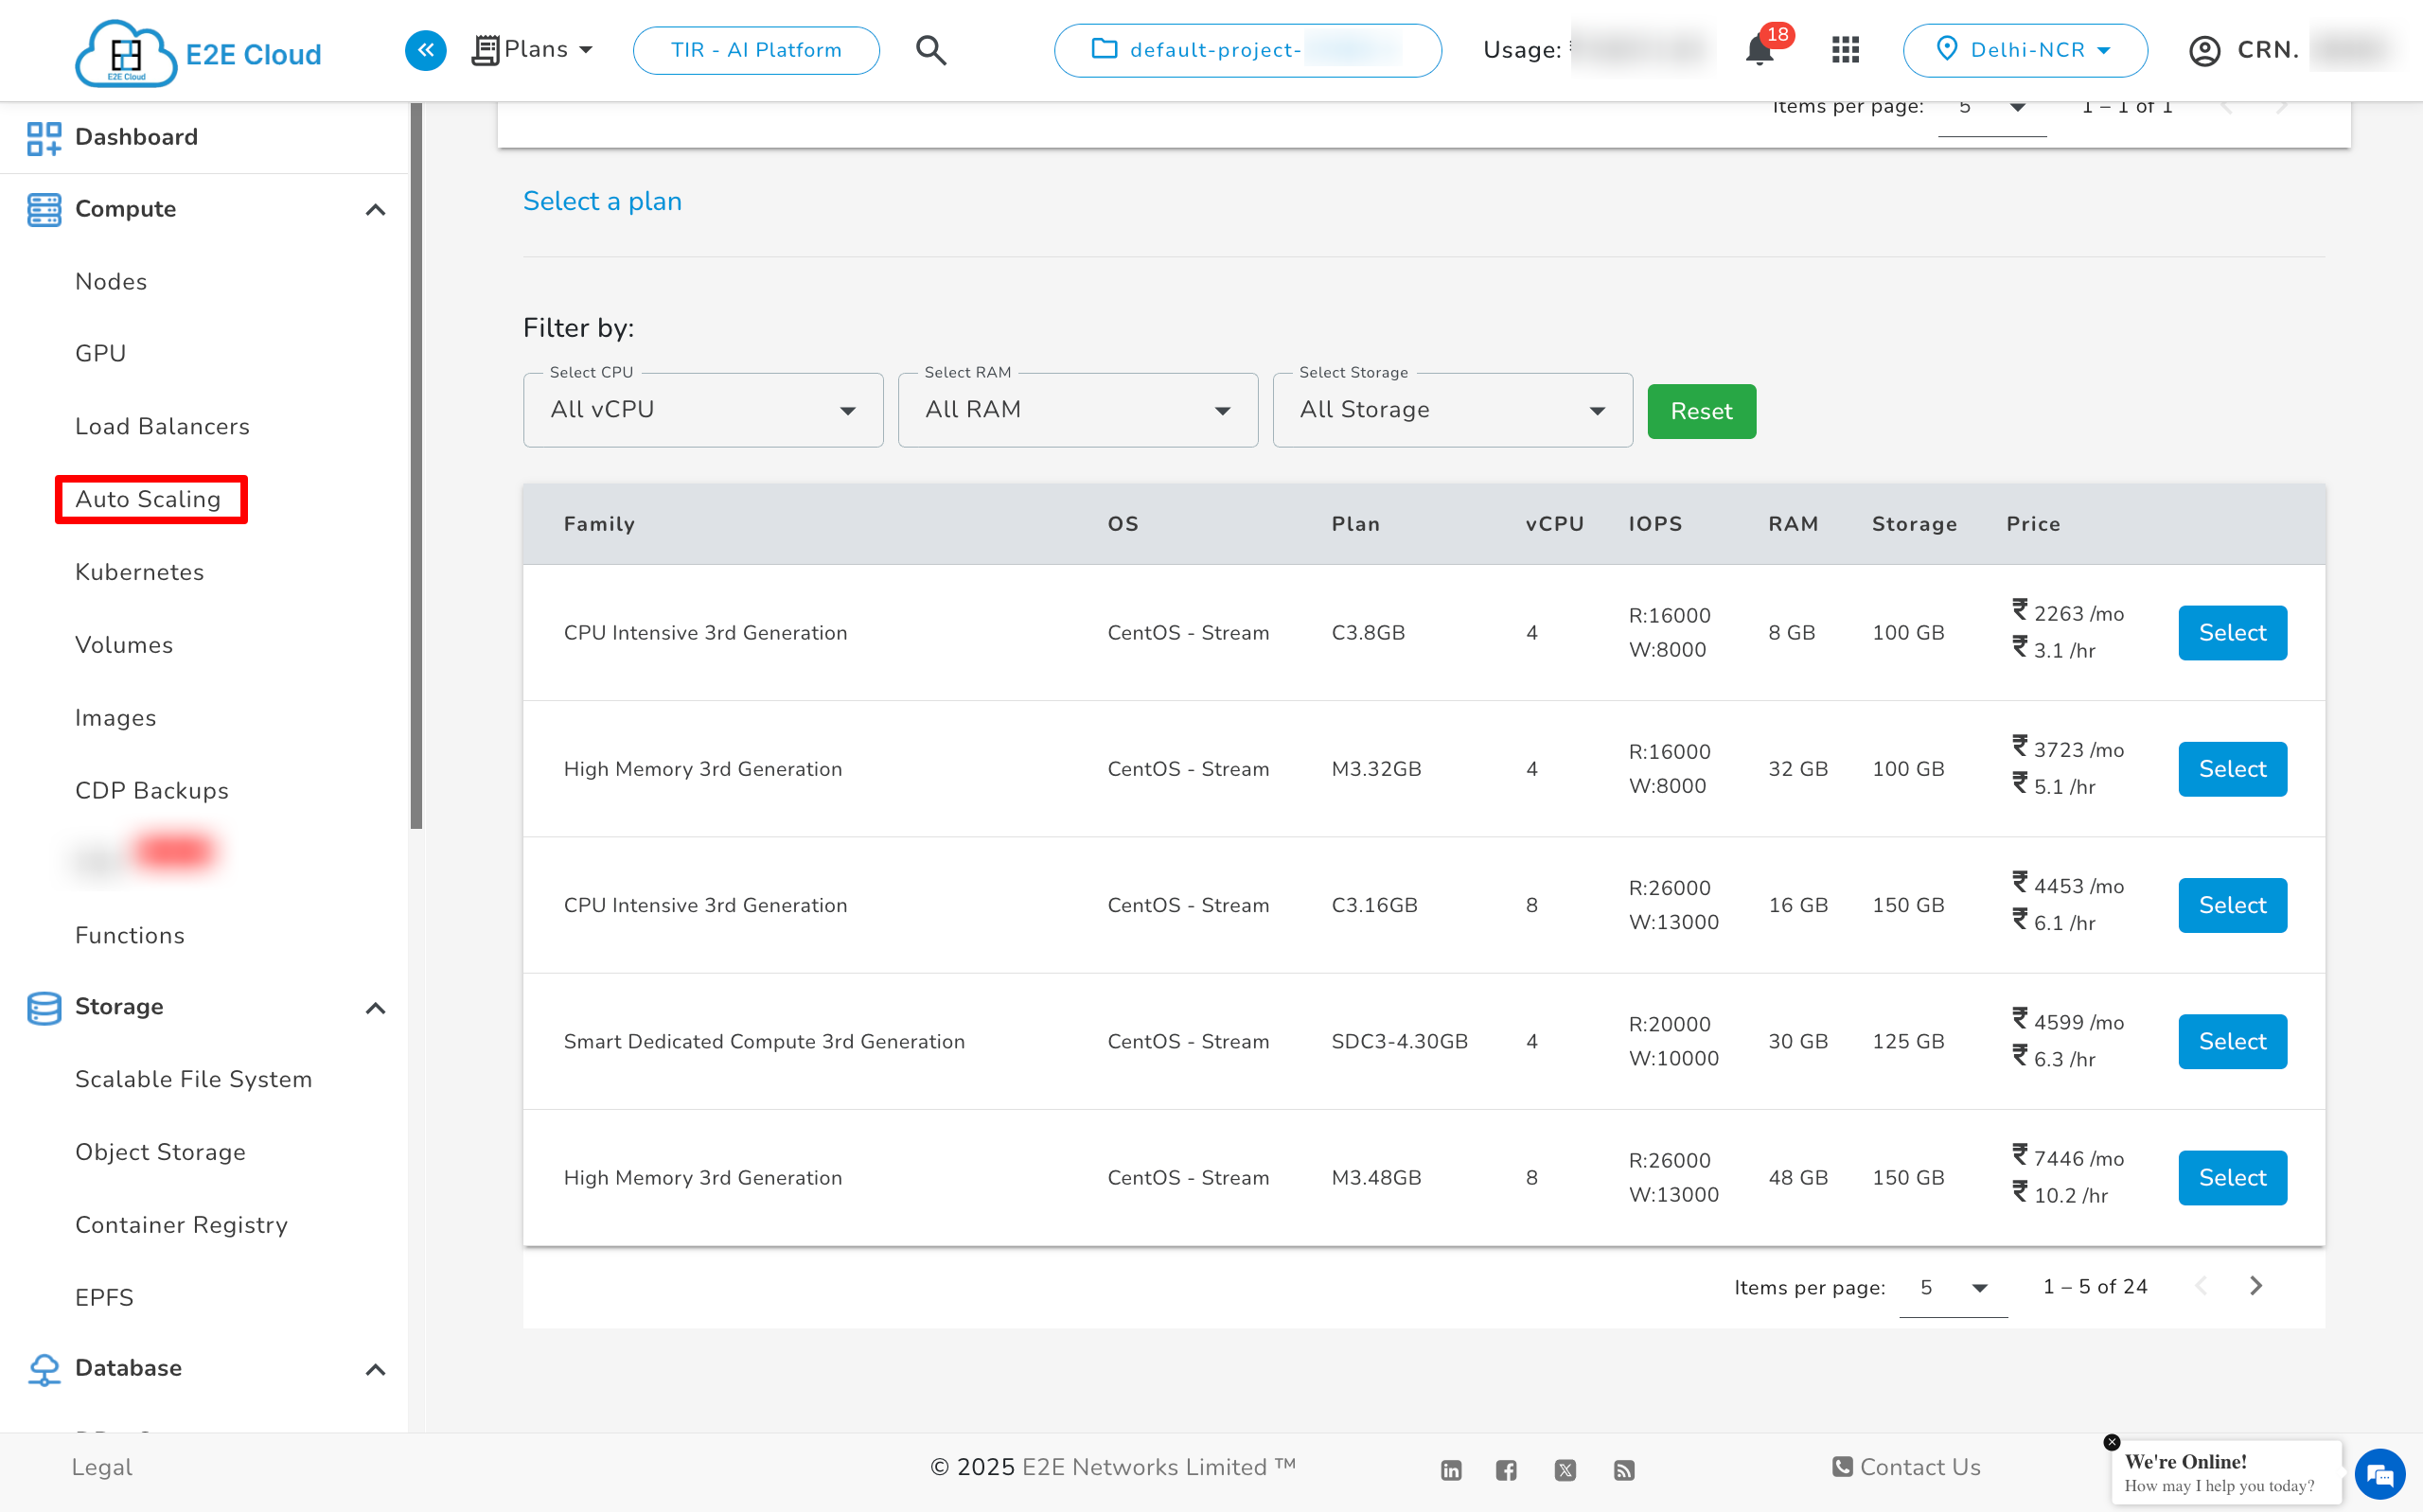Click the Database cloud icon in the sidebar
Viewport: 2423px width, 1512px height.
[44, 1369]
